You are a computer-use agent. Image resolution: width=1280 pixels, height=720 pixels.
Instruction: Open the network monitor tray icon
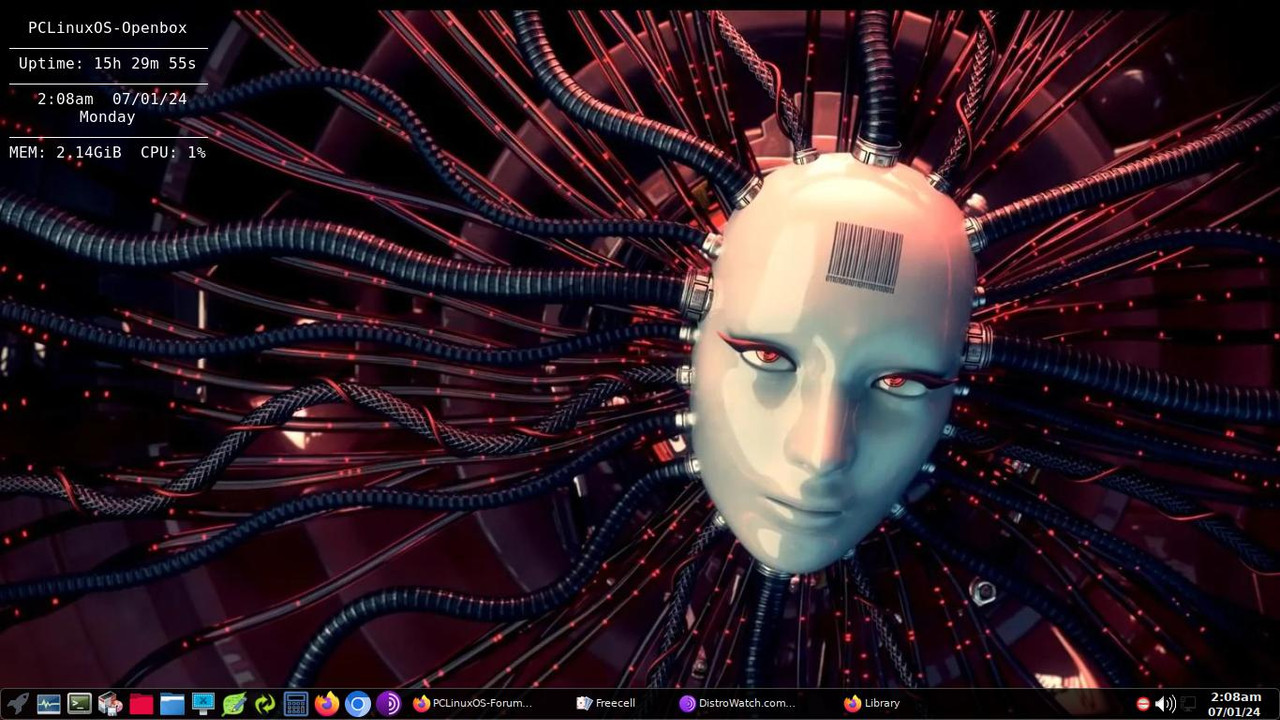[1189, 704]
